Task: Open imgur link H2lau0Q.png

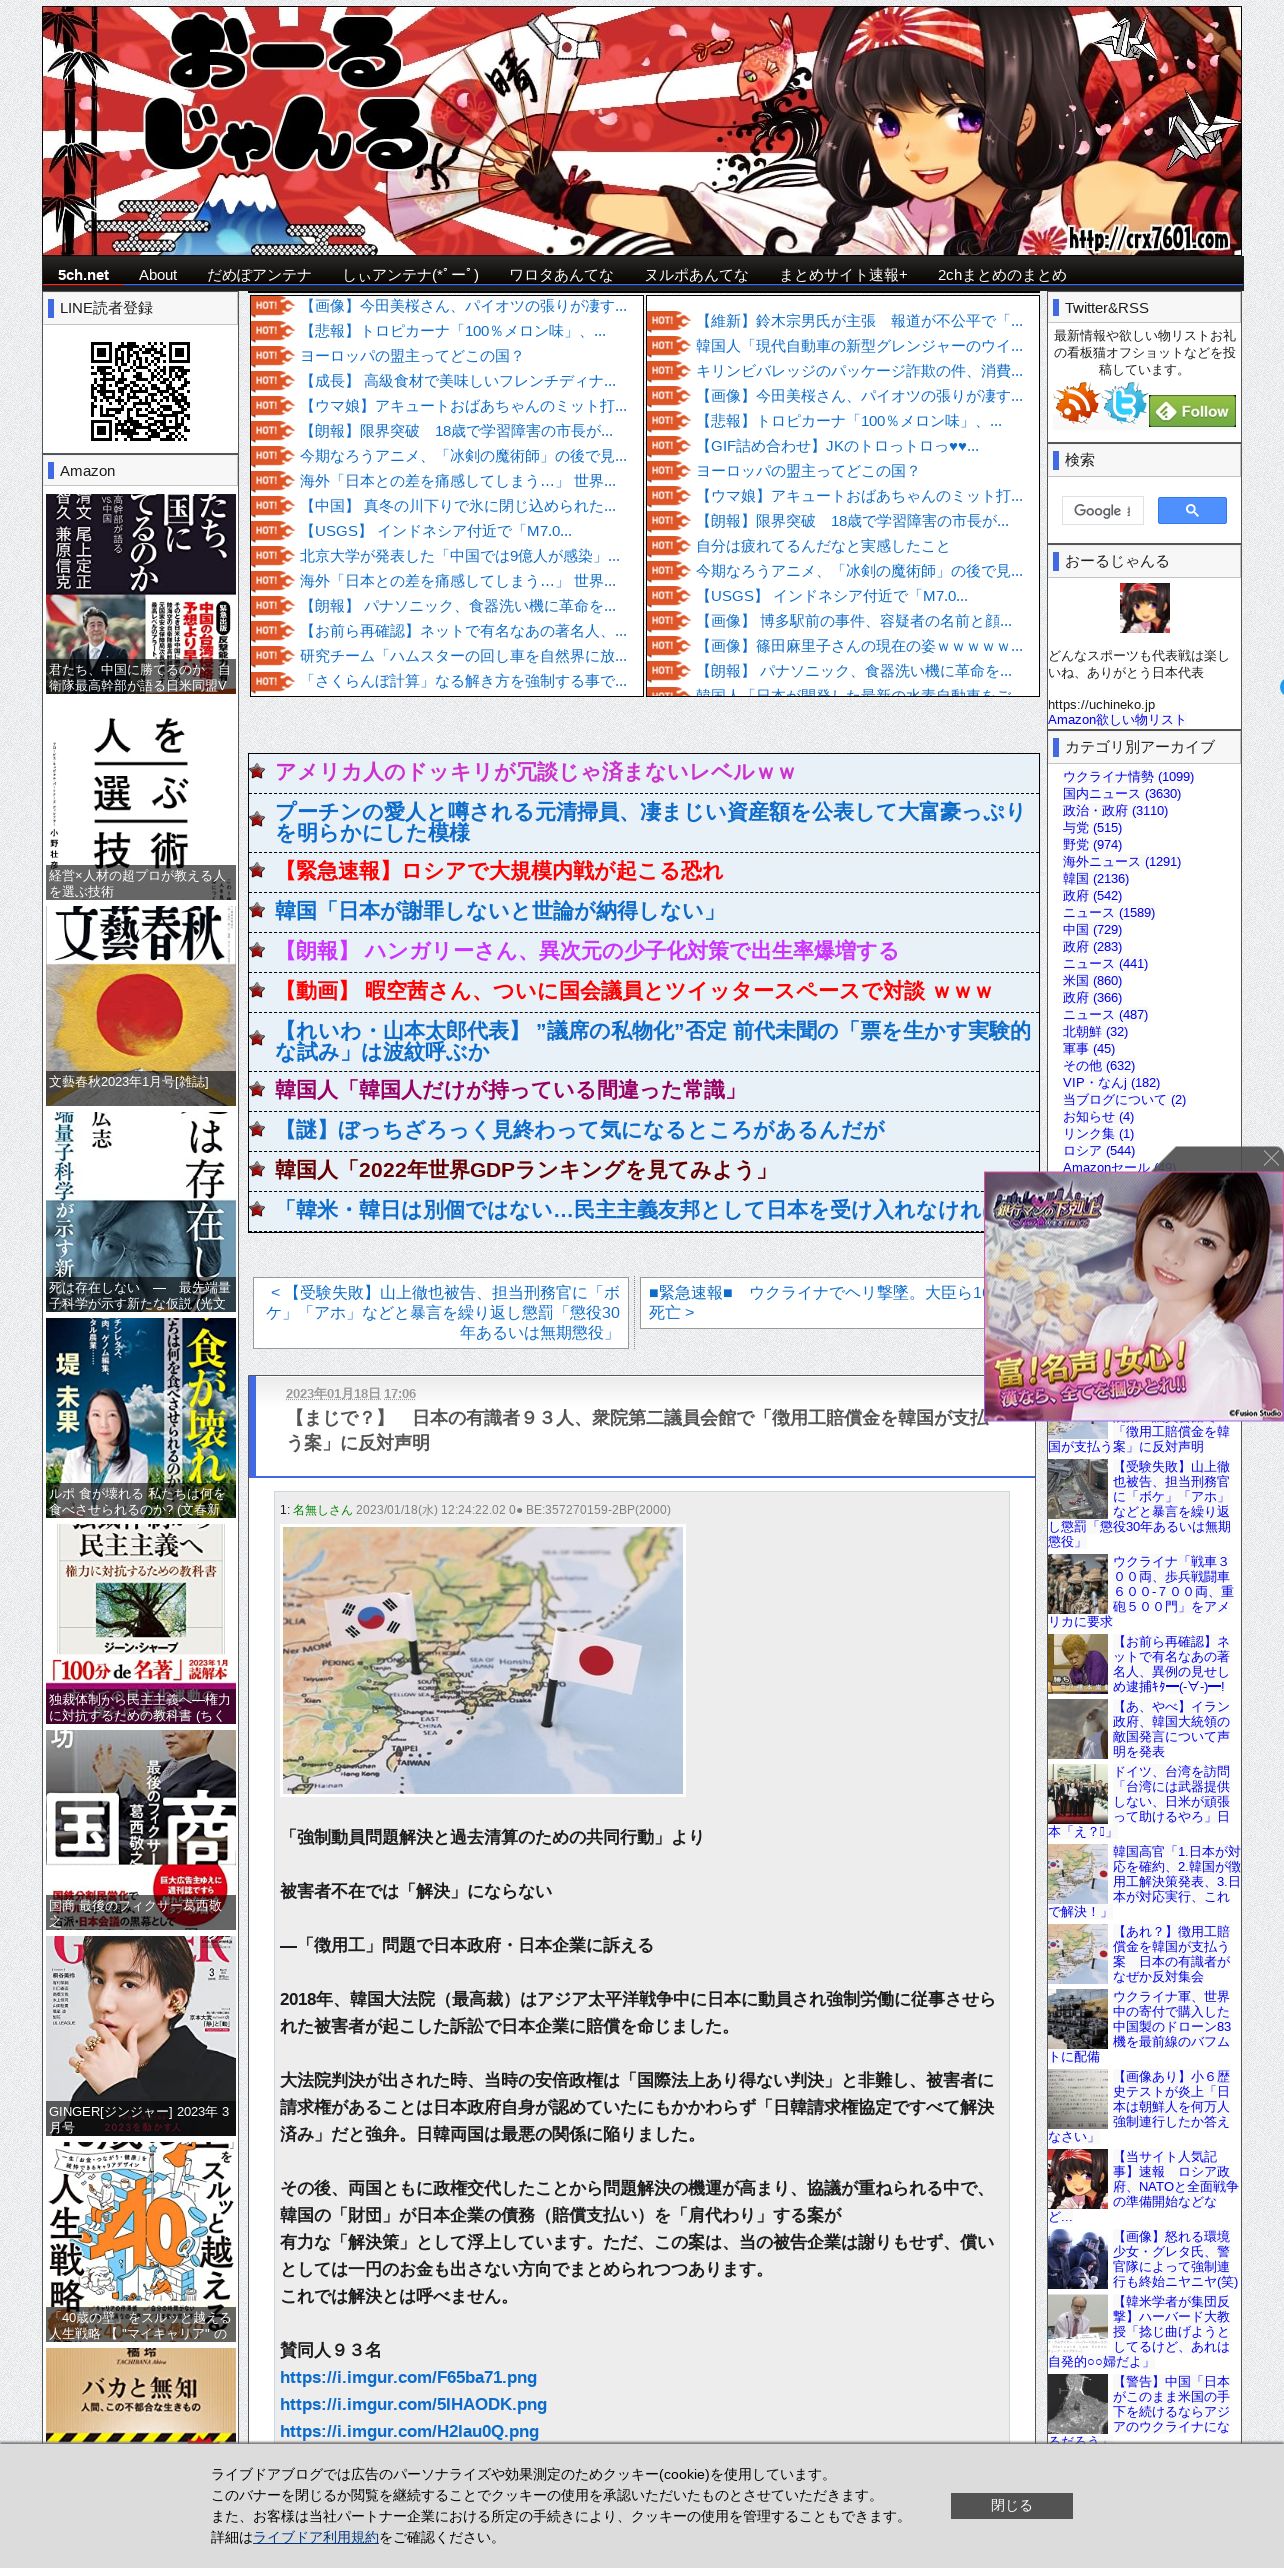Action: [409, 2431]
